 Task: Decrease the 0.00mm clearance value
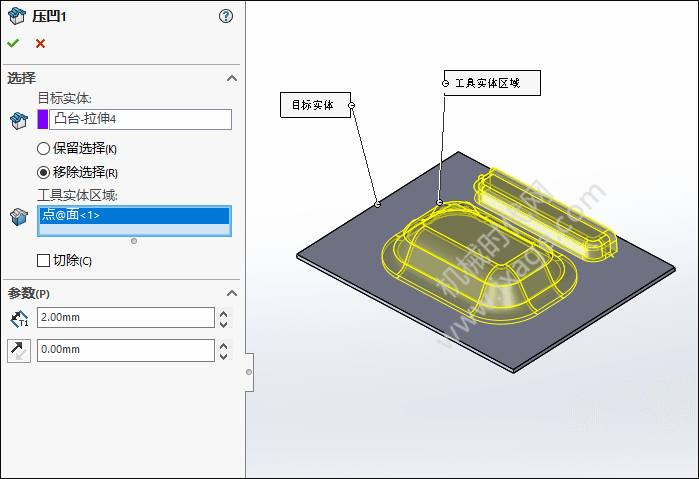224,356
